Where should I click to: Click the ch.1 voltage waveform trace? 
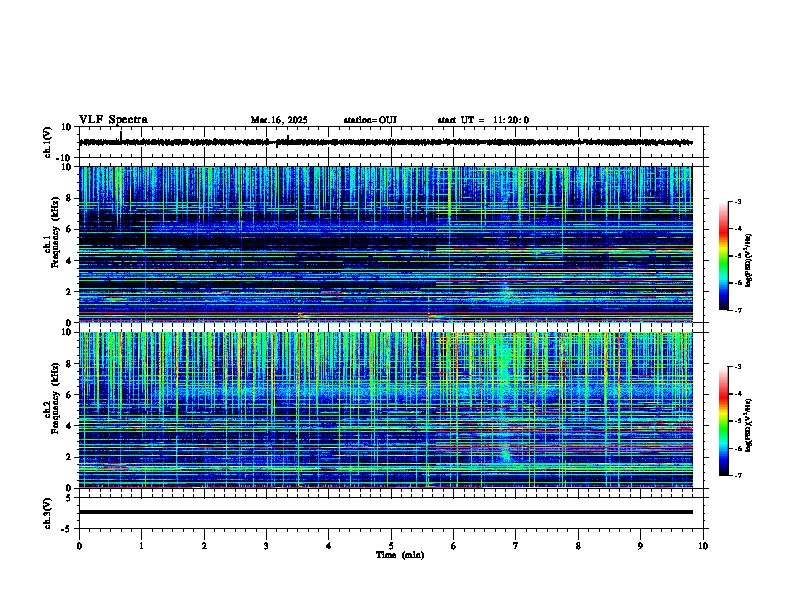385,142
